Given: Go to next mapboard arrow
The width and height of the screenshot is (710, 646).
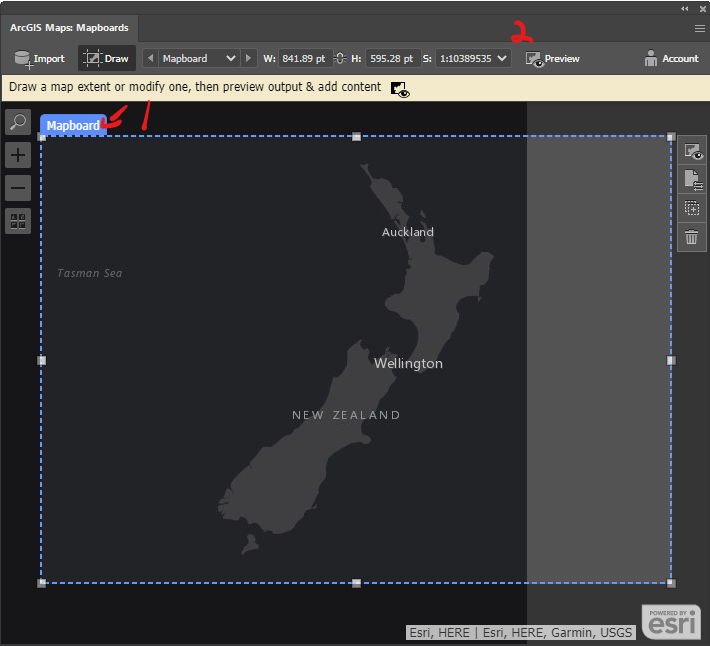Looking at the screenshot, I should 248,58.
